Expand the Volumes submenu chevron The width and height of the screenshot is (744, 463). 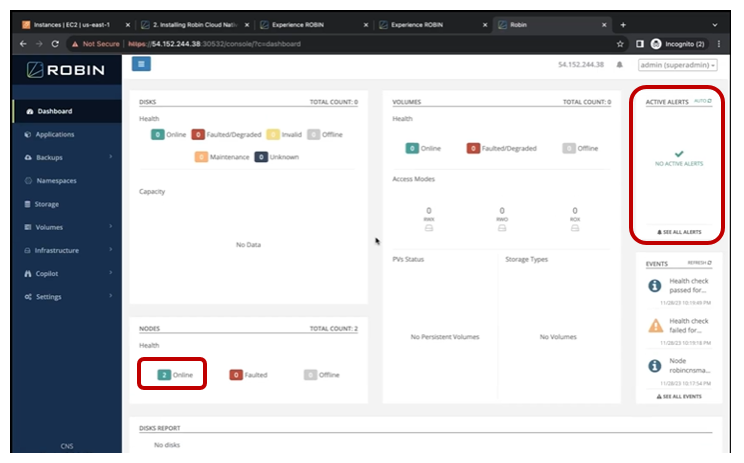111,226
